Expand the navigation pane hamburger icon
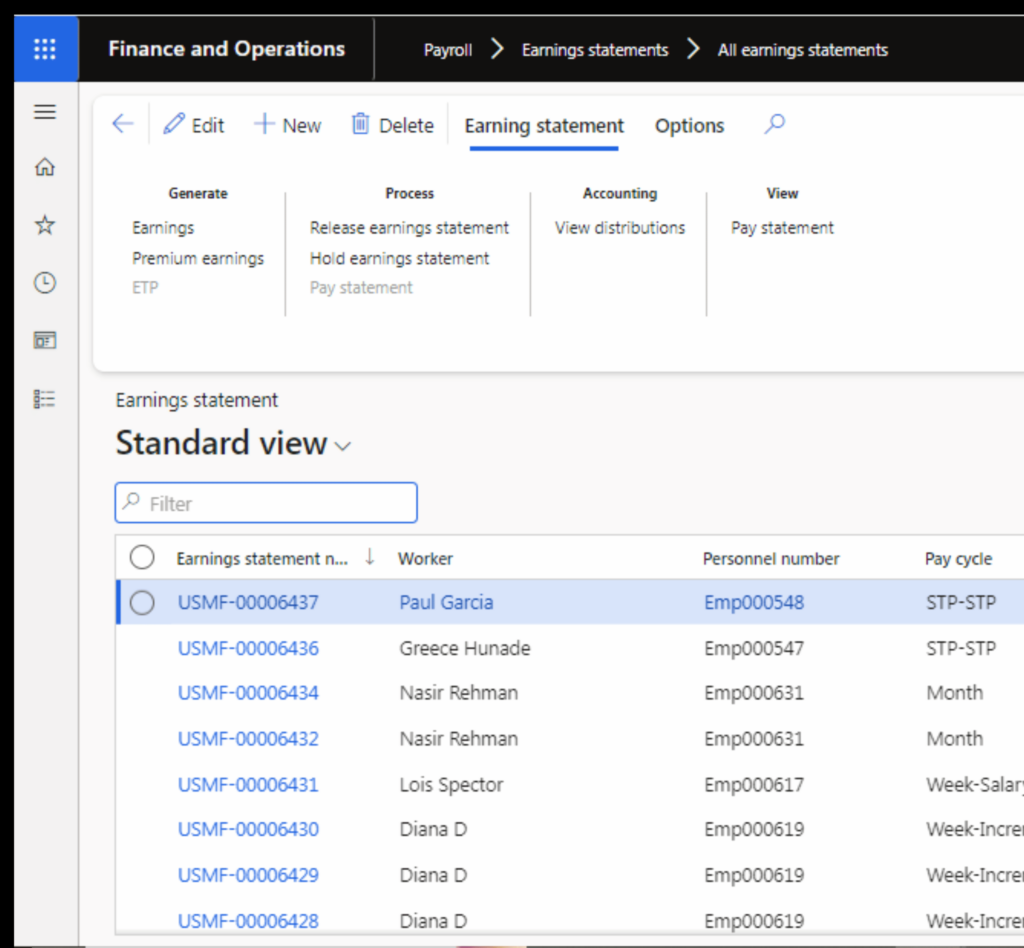The height and width of the screenshot is (948, 1024). tap(44, 111)
